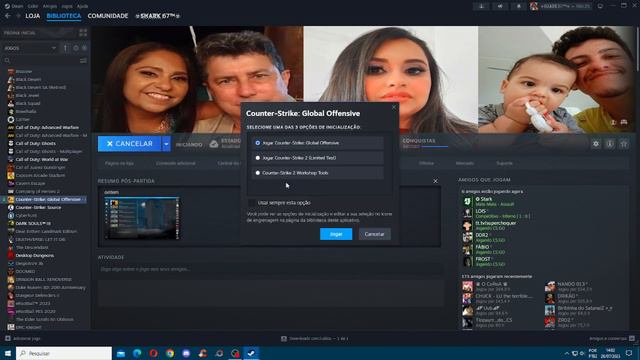Screen dimensions: 640x360
Task: Click the announcements megaphone icon
Action: pos(500,6)
